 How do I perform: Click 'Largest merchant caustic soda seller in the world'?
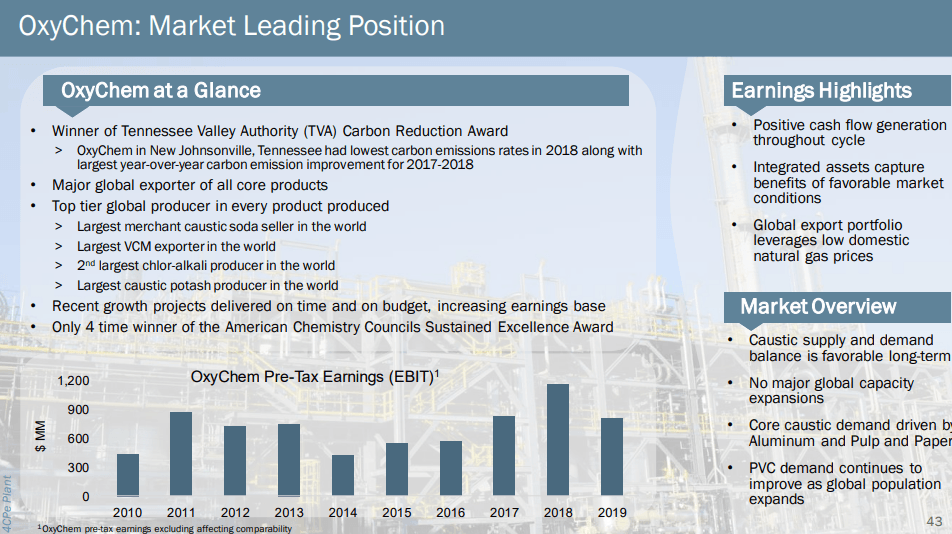point(222,226)
